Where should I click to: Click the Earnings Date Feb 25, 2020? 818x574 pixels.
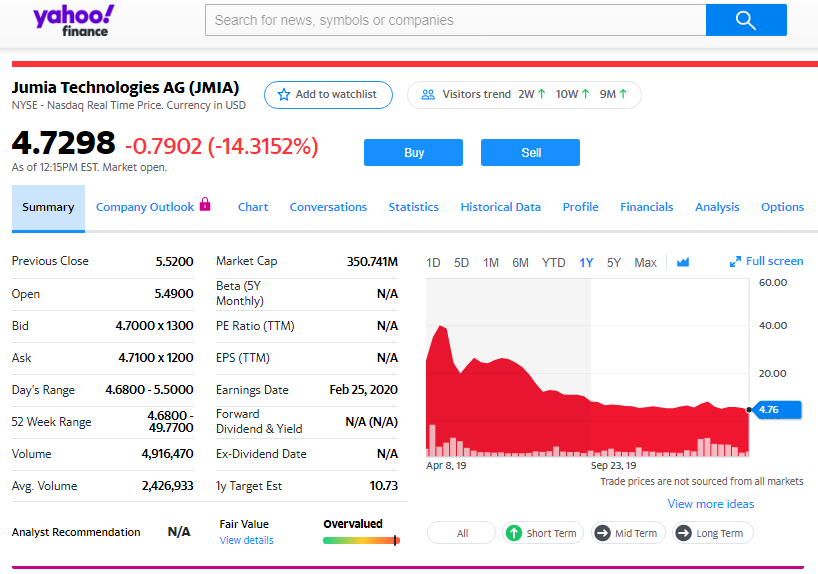click(364, 389)
